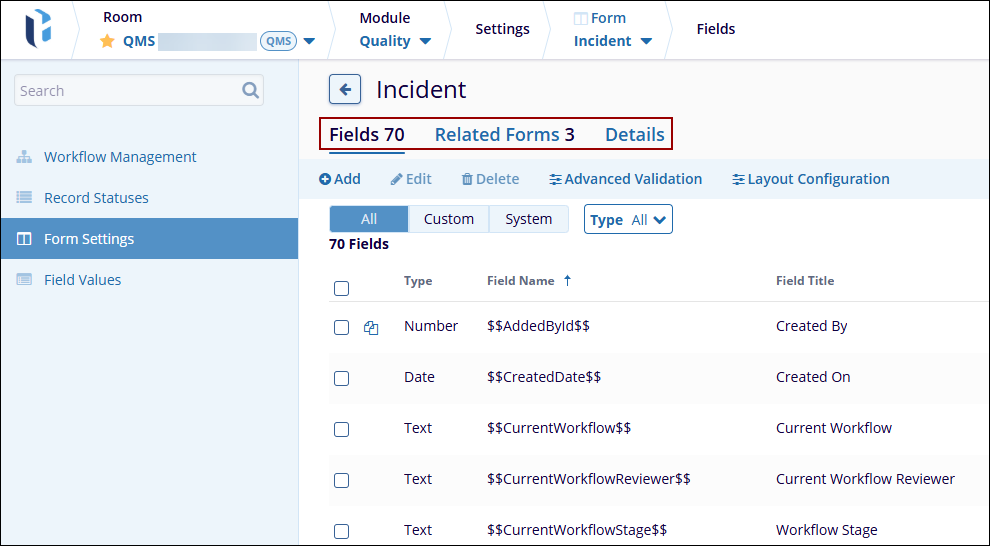
Task: Check the $$CreatedDate$$ row checkbox
Action: (x=342, y=378)
